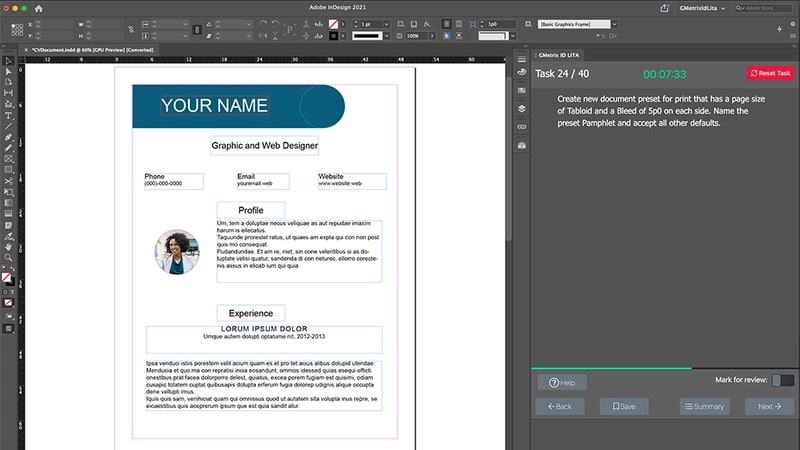Toggle constrain proportions for width and height
Screen dimensions: 800x450
pyautogui.click(x=131, y=30)
